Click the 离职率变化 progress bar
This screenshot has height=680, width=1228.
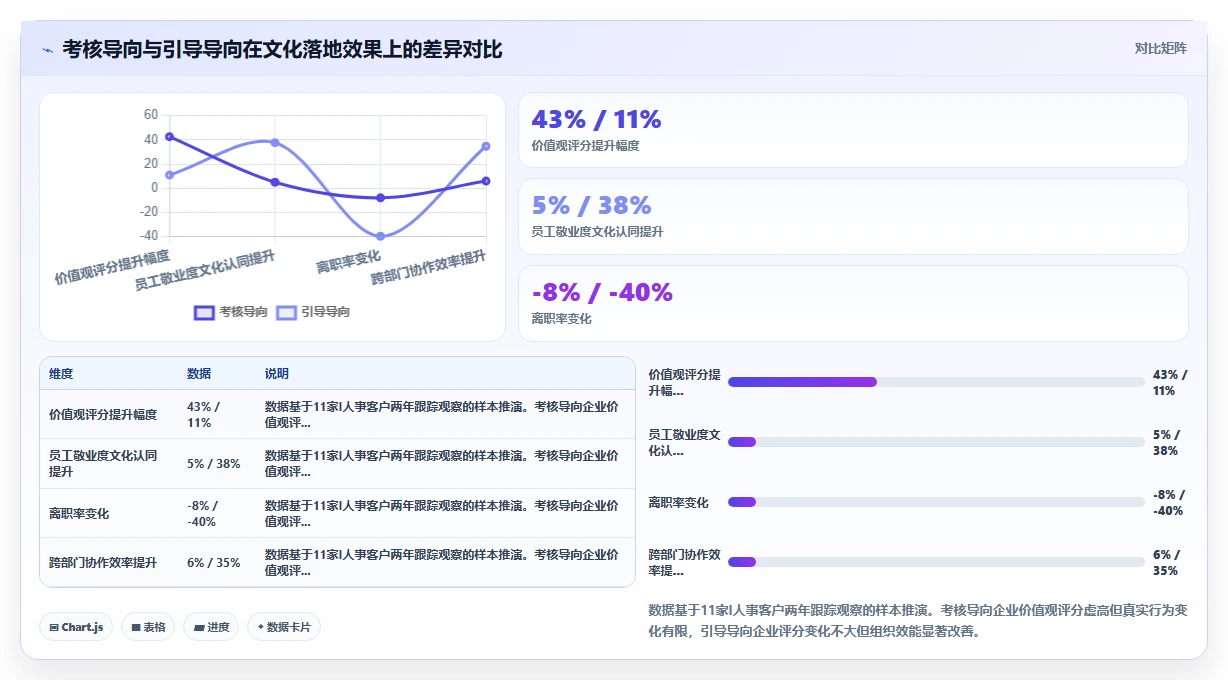[936, 502]
